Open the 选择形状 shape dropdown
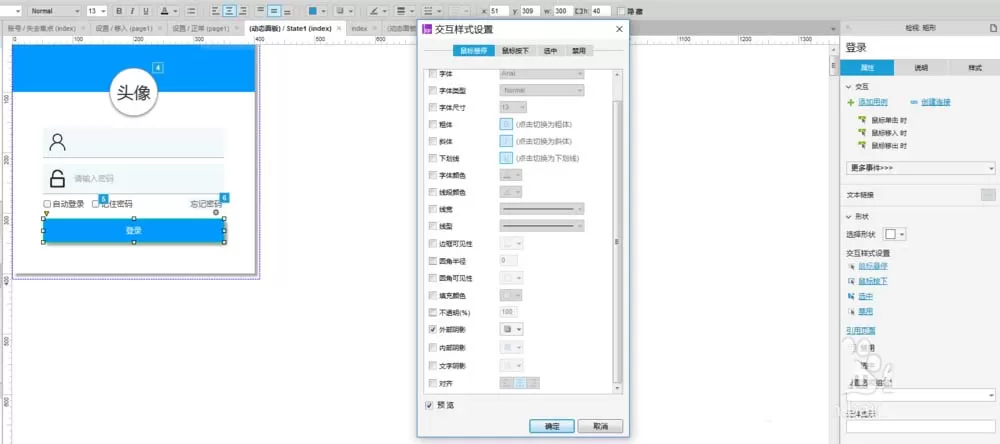Viewport: 1000px width, 444px height. click(895, 234)
